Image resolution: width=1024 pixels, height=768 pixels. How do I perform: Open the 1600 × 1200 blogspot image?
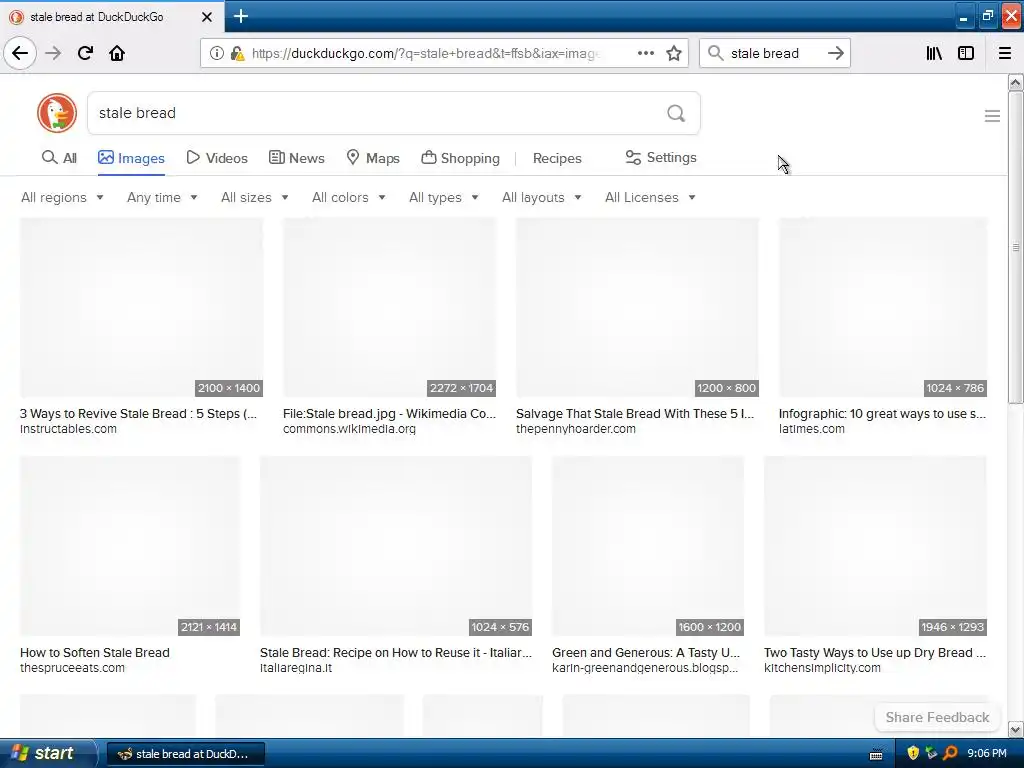click(648, 546)
